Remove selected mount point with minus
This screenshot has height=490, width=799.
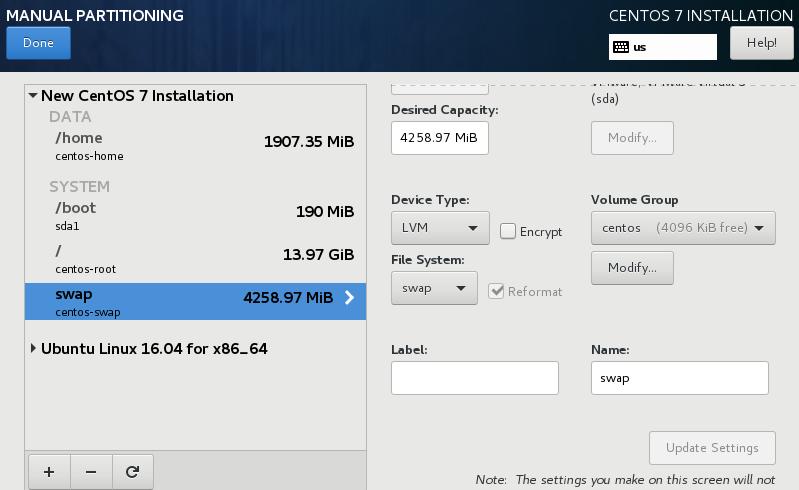(91, 472)
